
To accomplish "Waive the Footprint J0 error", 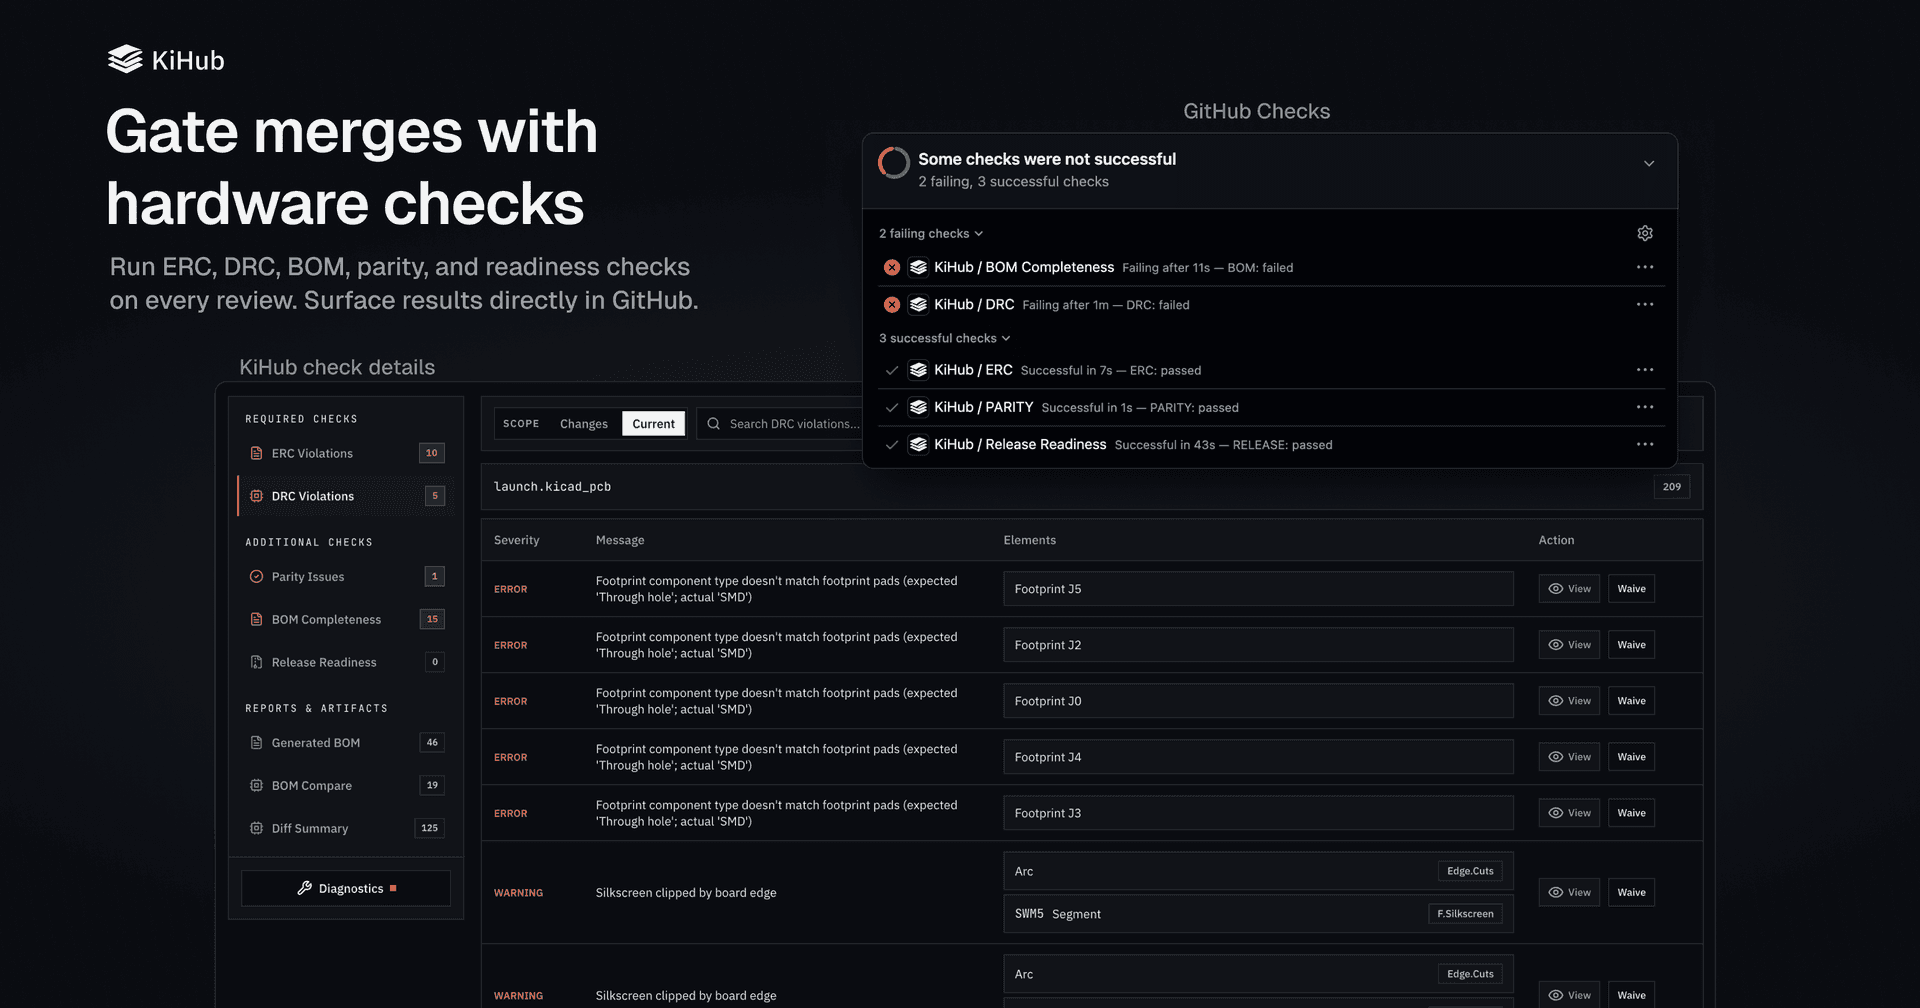I will [x=1631, y=701].
